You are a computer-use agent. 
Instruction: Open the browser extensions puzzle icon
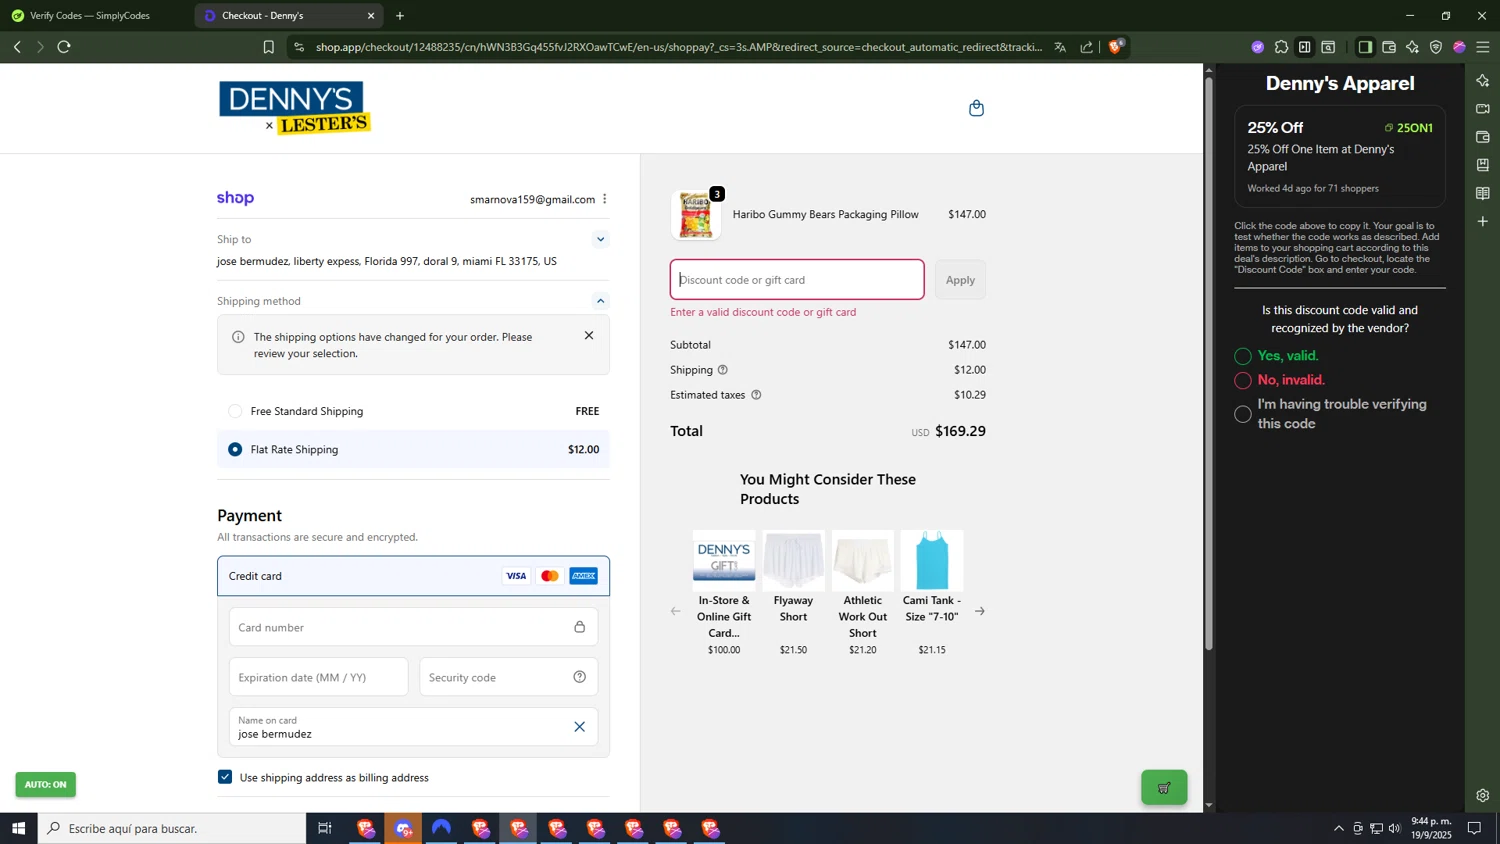1281,47
